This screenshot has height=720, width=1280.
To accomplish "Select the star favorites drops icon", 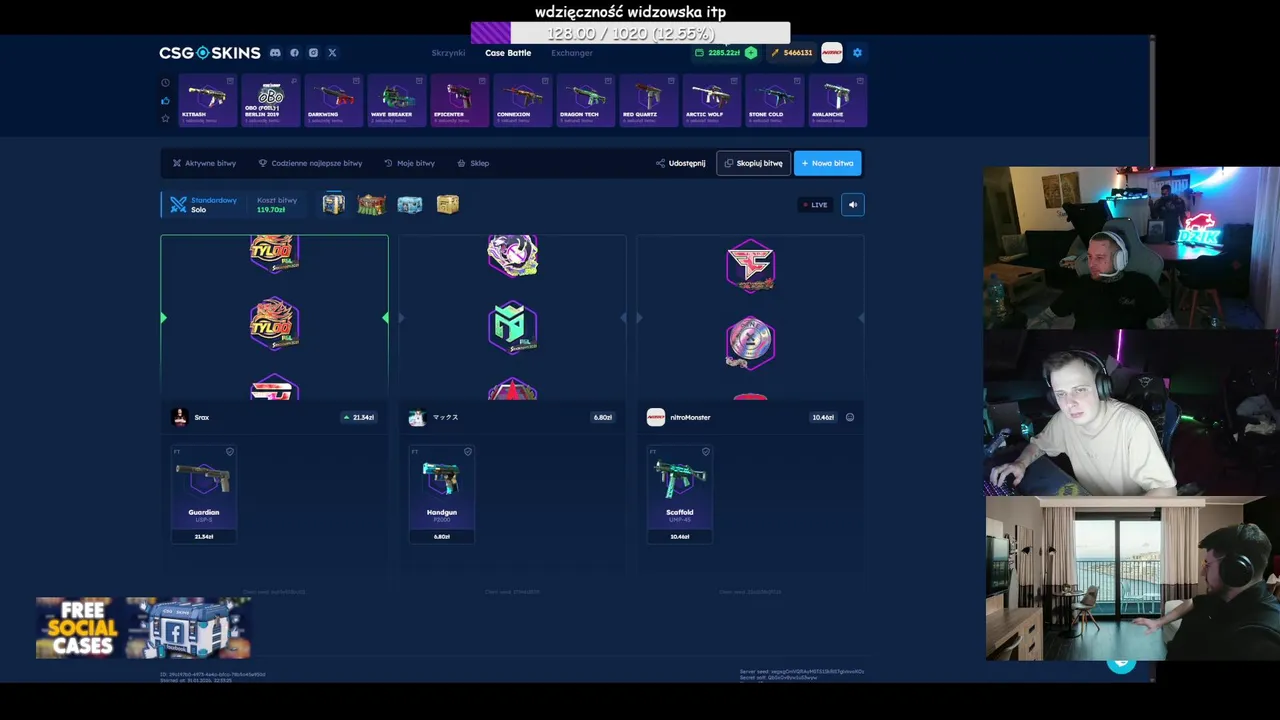I will [x=165, y=118].
